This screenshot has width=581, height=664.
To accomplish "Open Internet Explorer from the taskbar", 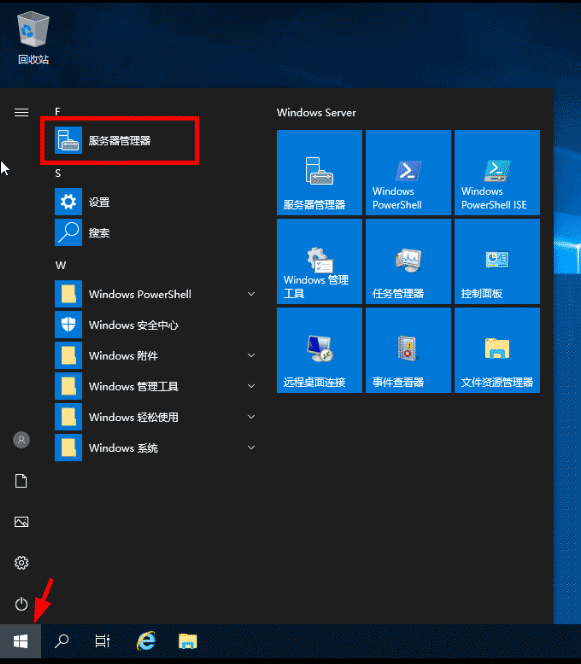I will (146, 641).
